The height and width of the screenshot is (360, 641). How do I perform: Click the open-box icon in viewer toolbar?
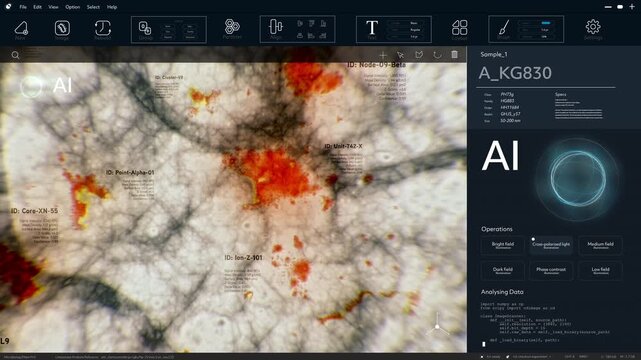tap(419, 55)
